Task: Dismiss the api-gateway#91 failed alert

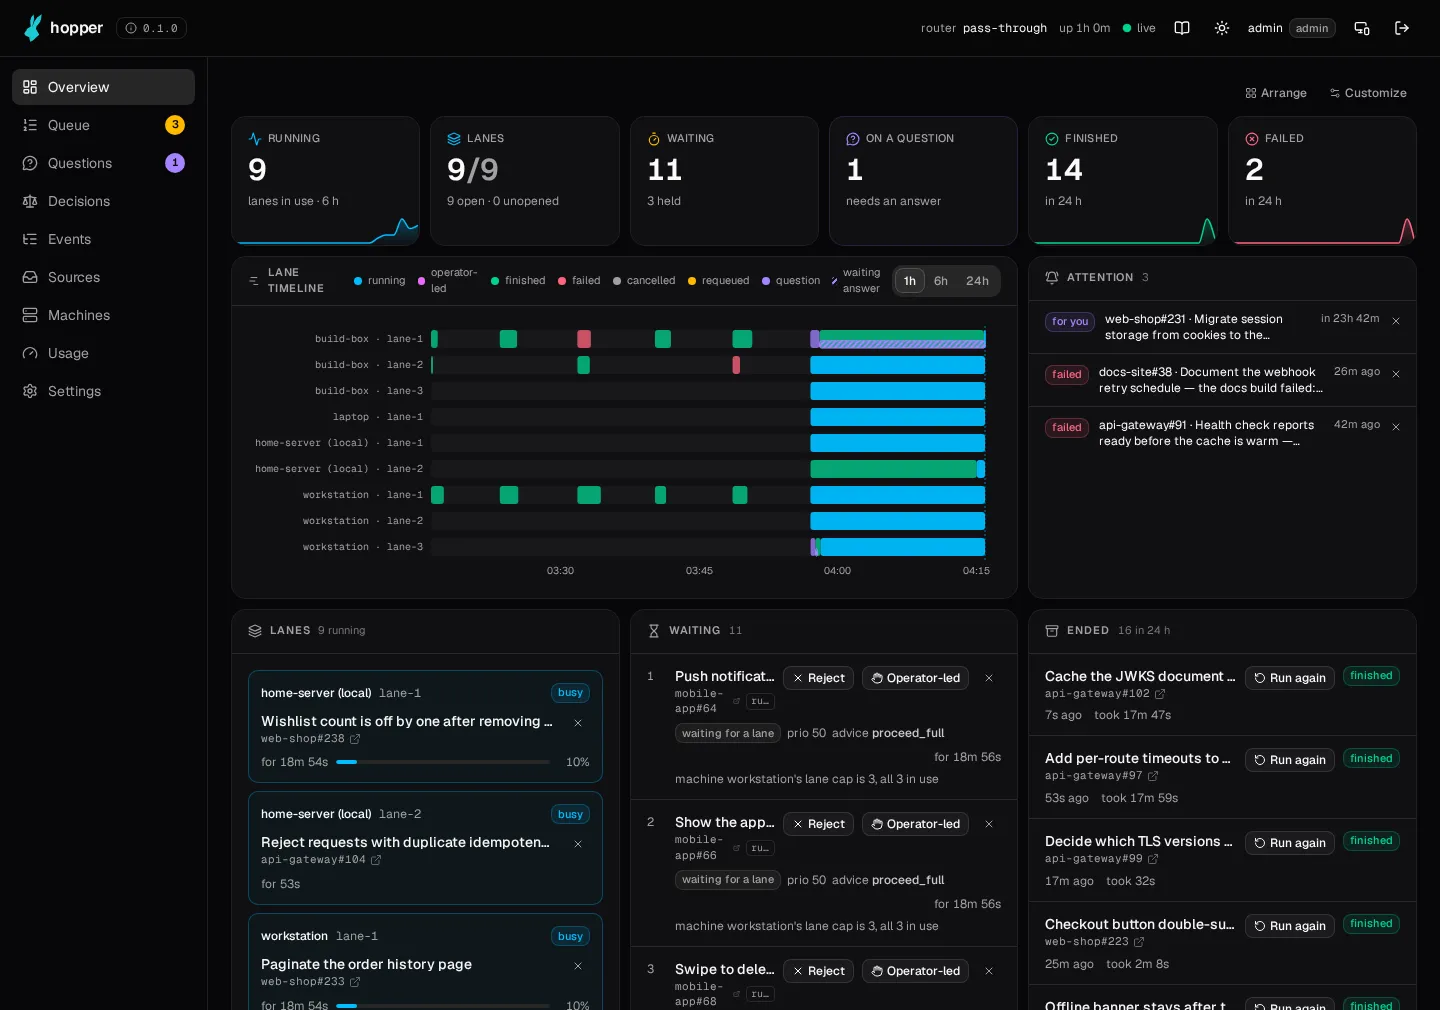Action: [1396, 427]
